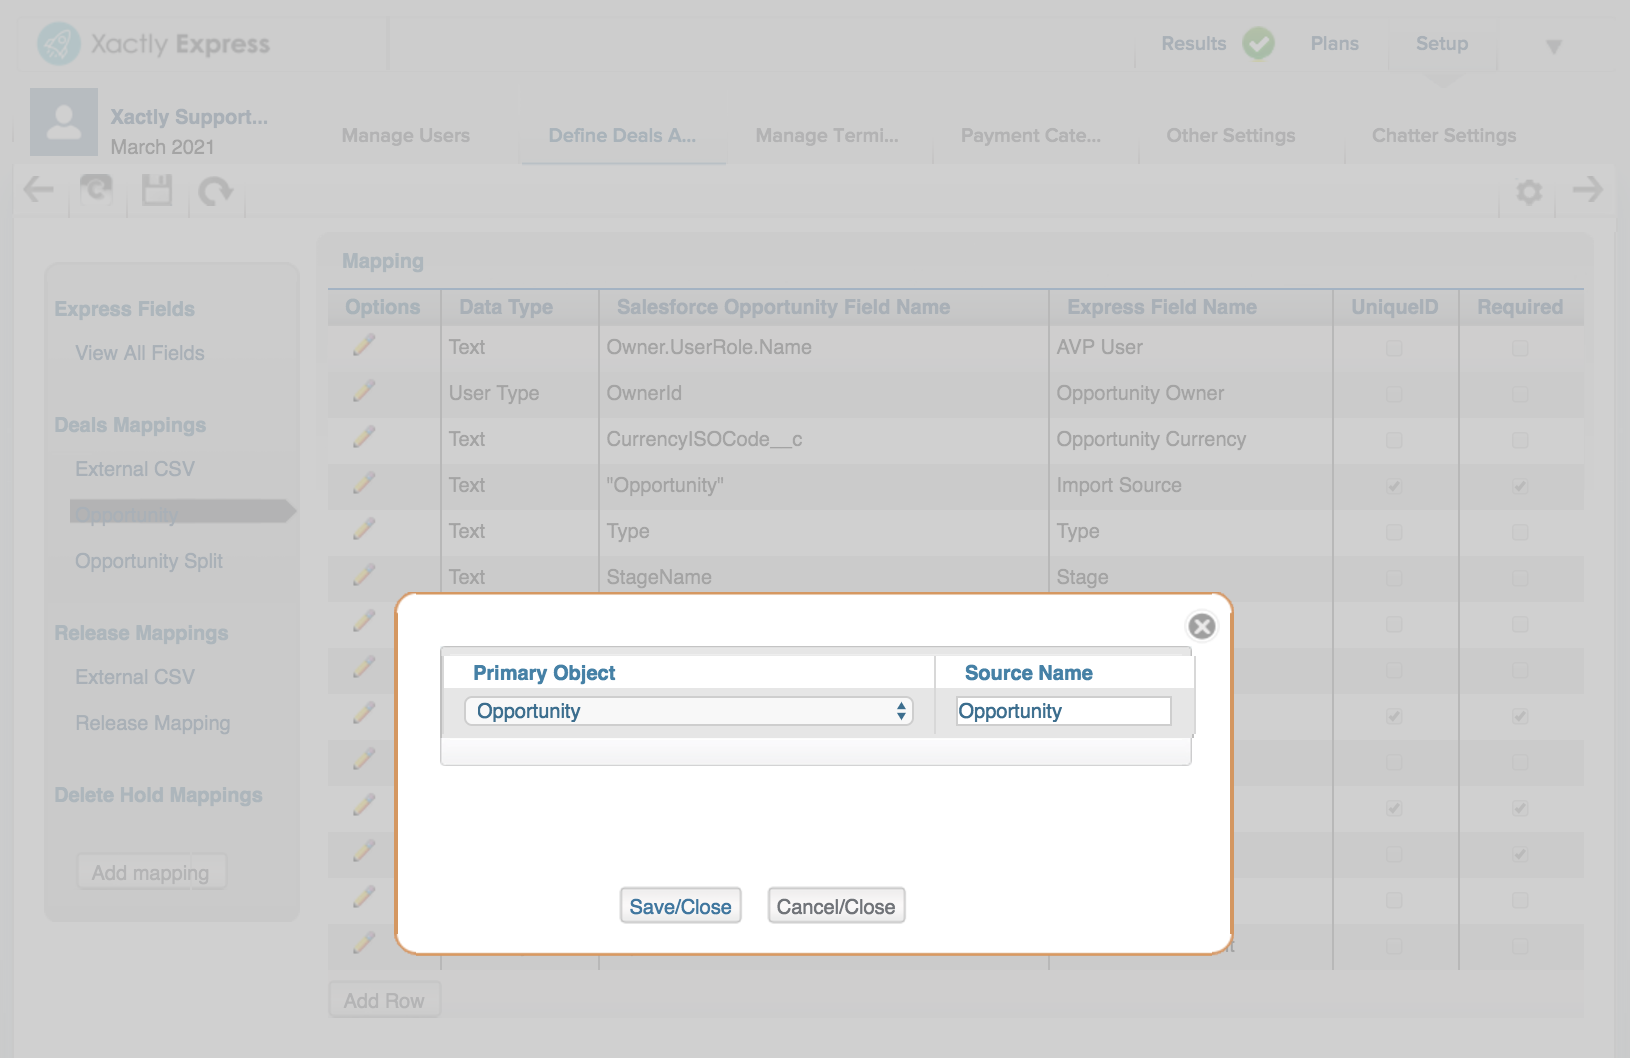Open the View All Fields link
This screenshot has height=1058, width=1630.
[140, 353]
